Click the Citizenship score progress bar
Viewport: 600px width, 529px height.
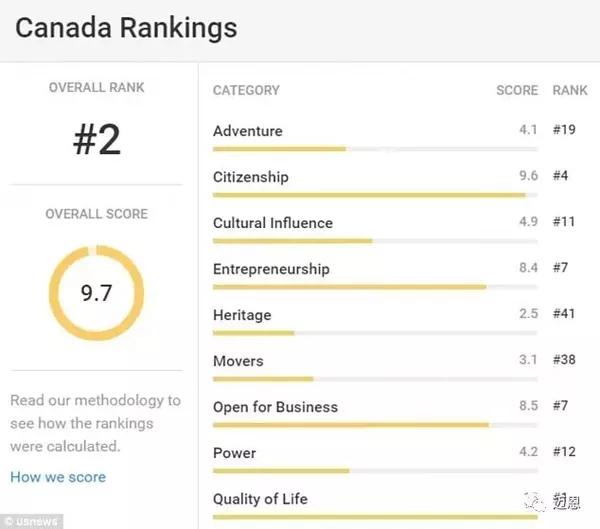click(375, 195)
